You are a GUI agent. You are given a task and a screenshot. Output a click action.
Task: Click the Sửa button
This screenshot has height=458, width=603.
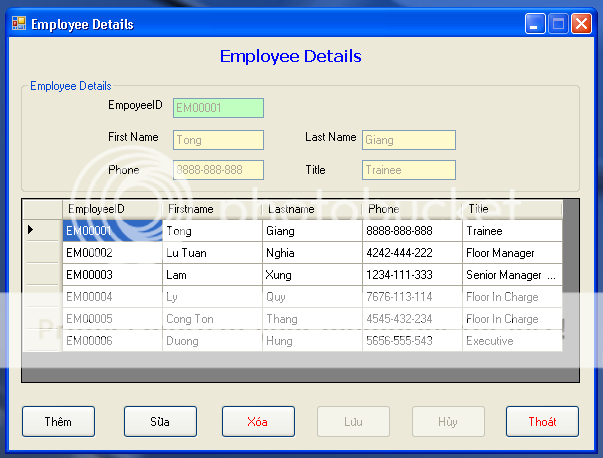click(160, 421)
